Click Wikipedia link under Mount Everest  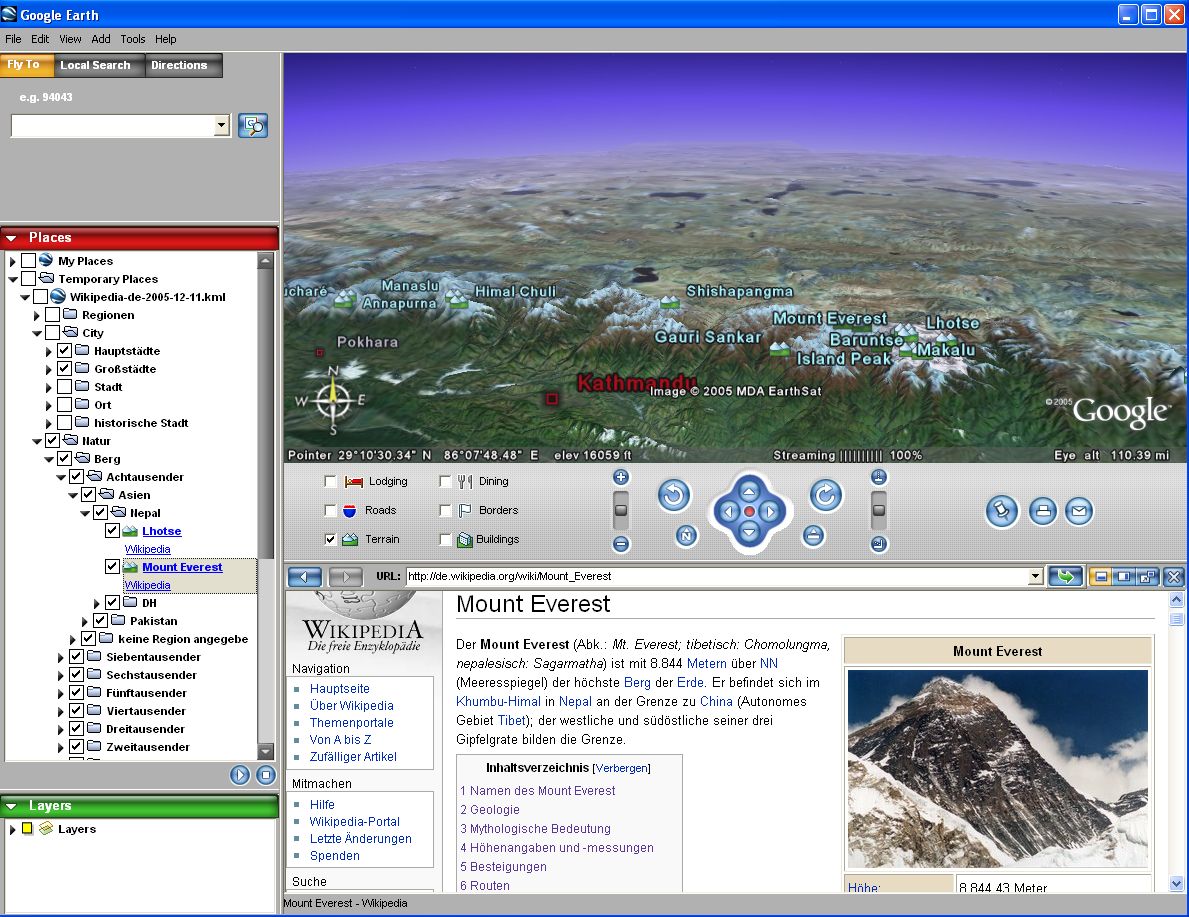click(x=147, y=585)
